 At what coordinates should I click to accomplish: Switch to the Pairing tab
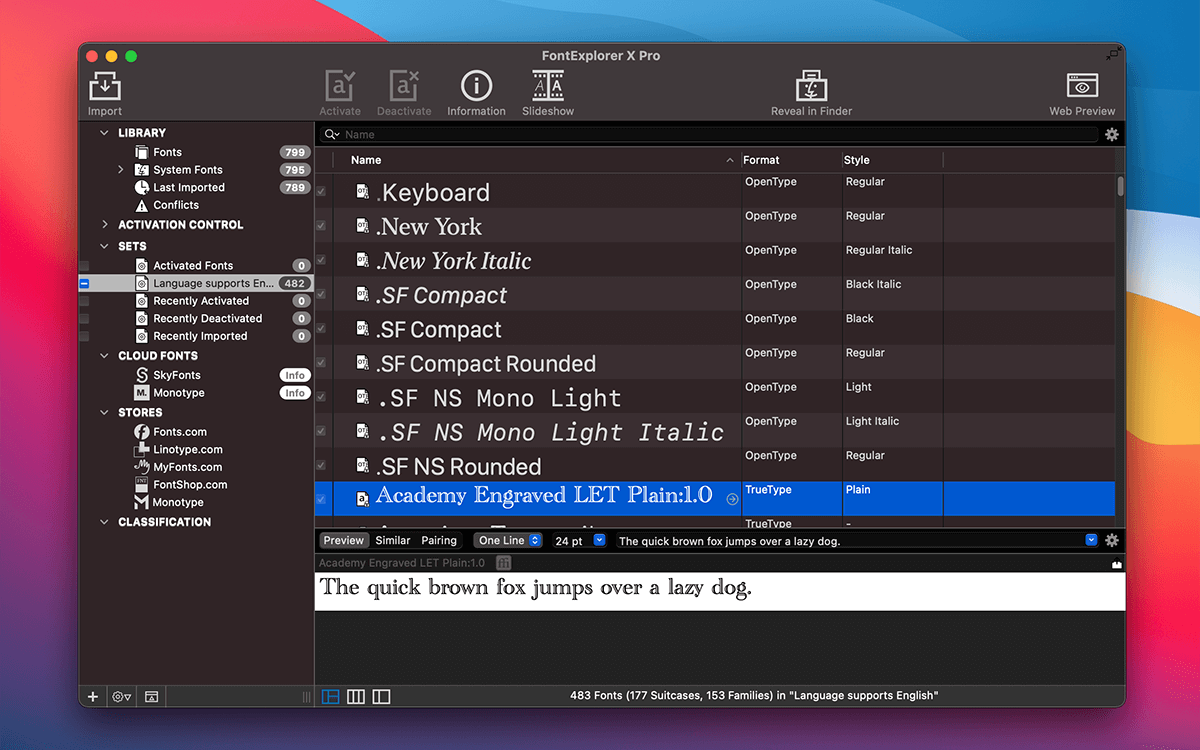pyautogui.click(x=439, y=540)
